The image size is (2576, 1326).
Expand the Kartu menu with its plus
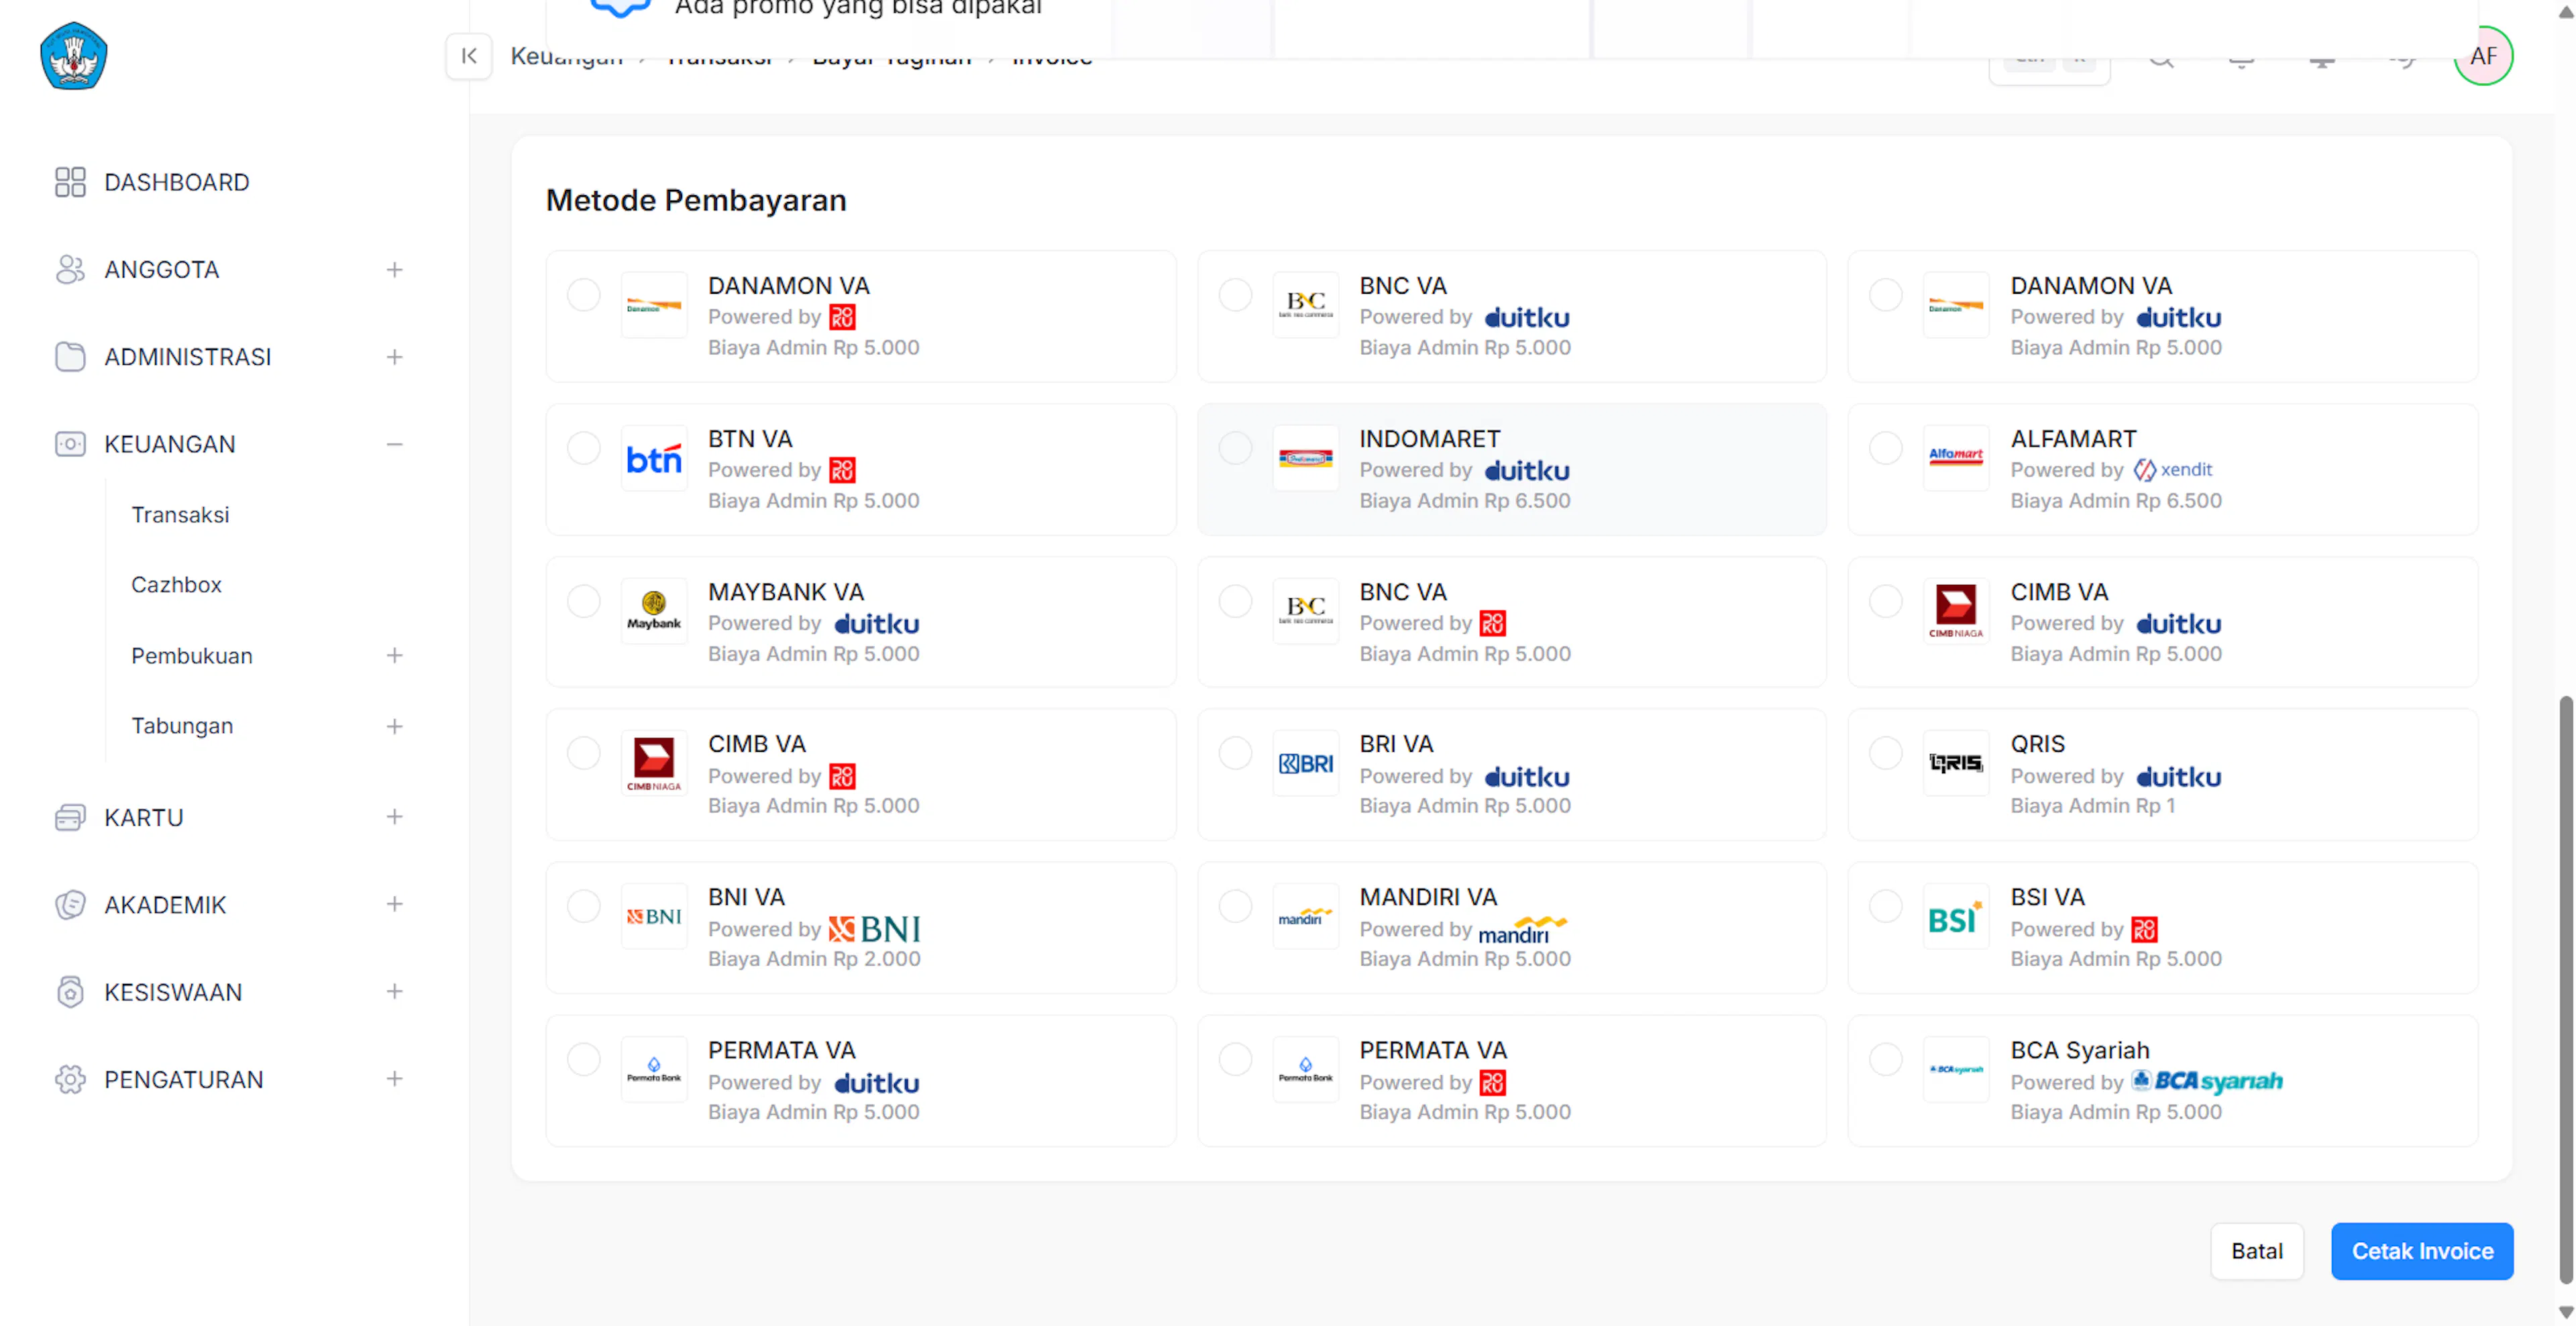(x=395, y=817)
